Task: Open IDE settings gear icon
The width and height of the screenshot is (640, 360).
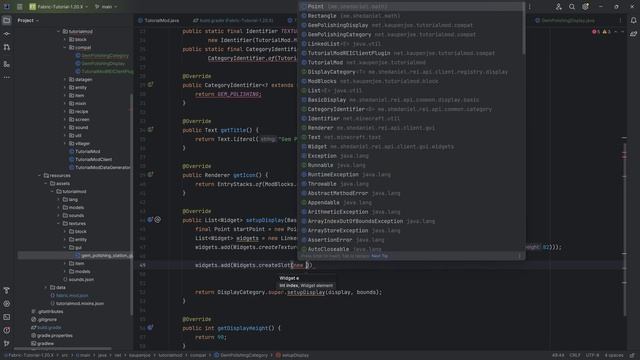Action: (x=586, y=7)
